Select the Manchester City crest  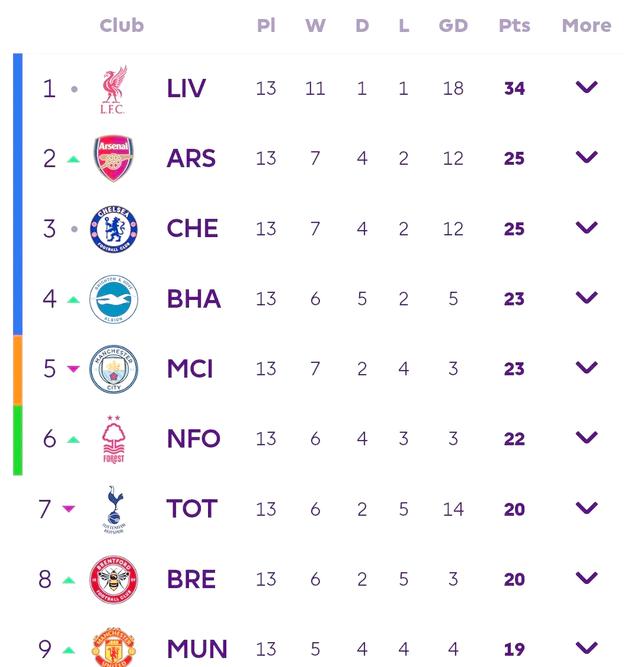point(113,369)
